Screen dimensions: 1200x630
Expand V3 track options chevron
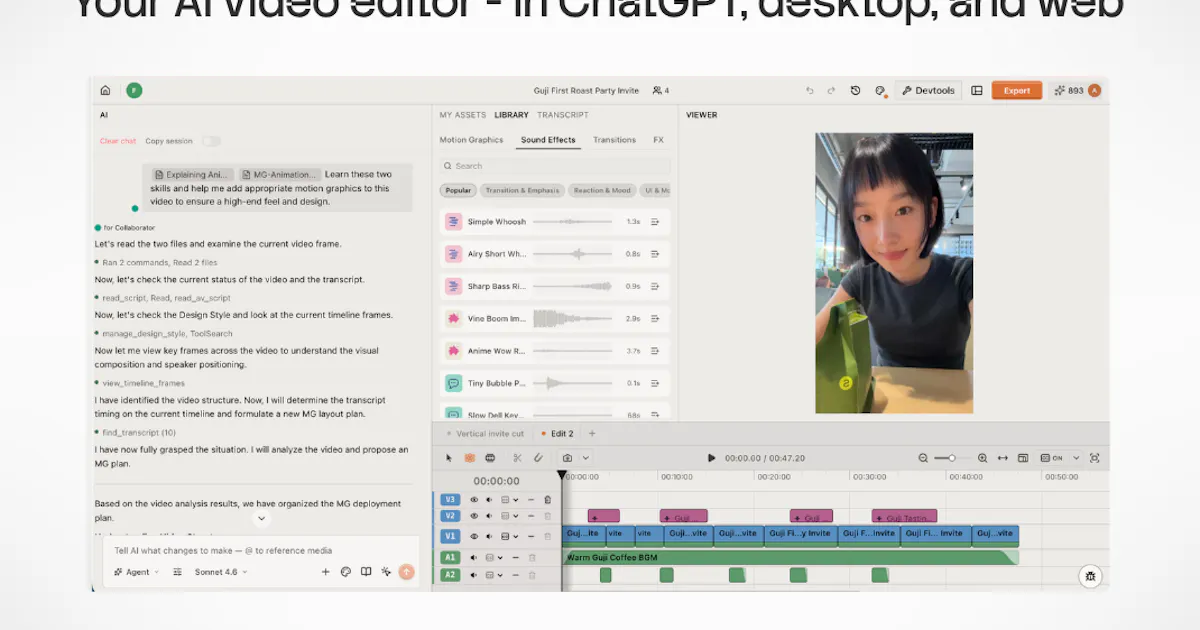[516, 500]
